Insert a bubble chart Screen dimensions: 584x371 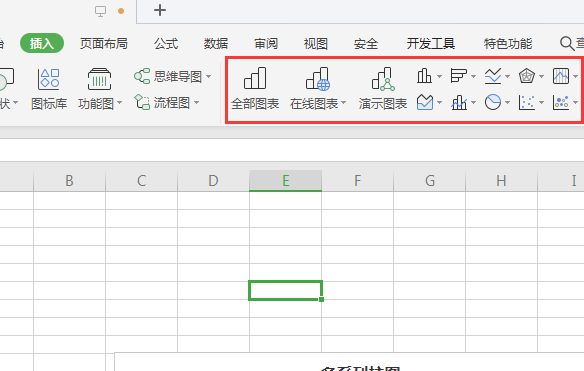561,102
